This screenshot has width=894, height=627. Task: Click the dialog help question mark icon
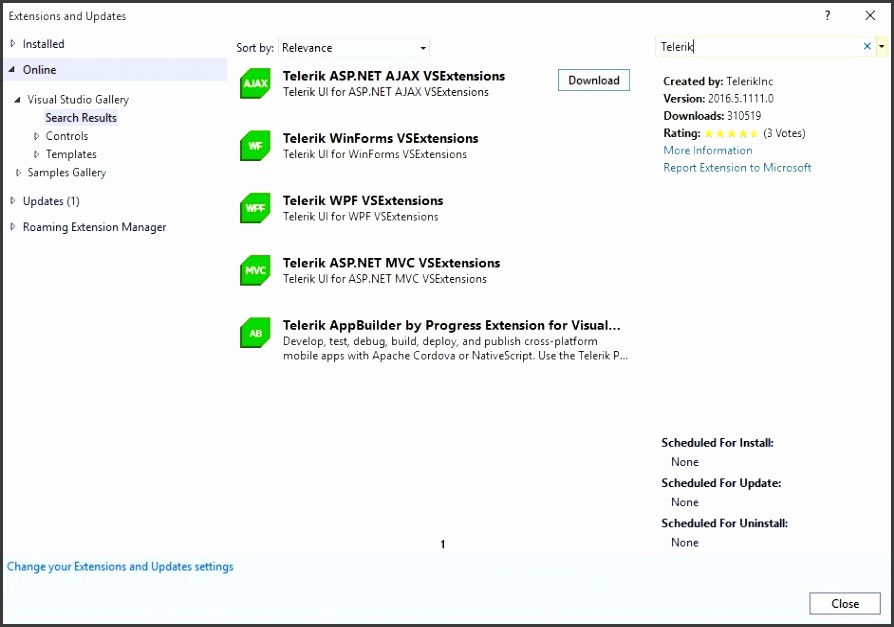coord(826,15)
